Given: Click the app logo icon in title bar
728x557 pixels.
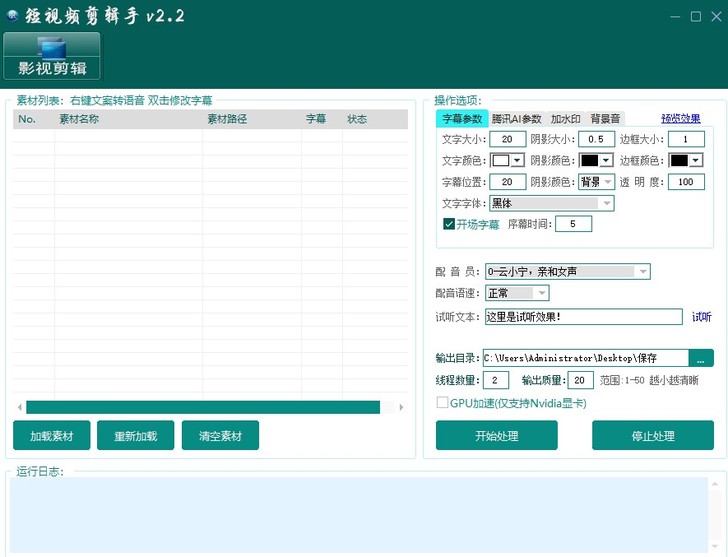Looking at the screenshot, I should [x=12, y=17].
